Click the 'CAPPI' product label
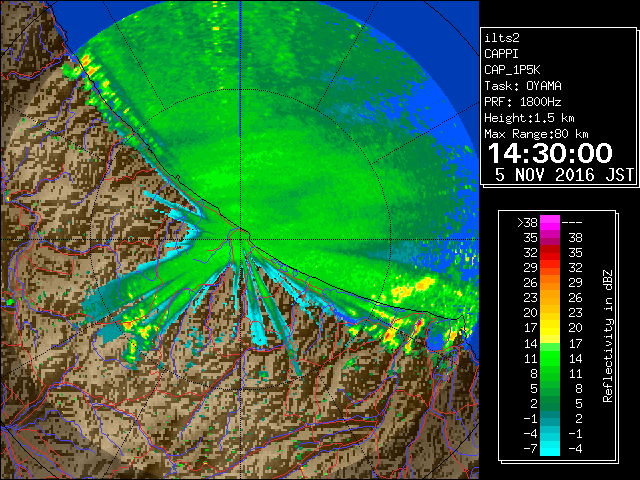 click(x=501, y=54)
